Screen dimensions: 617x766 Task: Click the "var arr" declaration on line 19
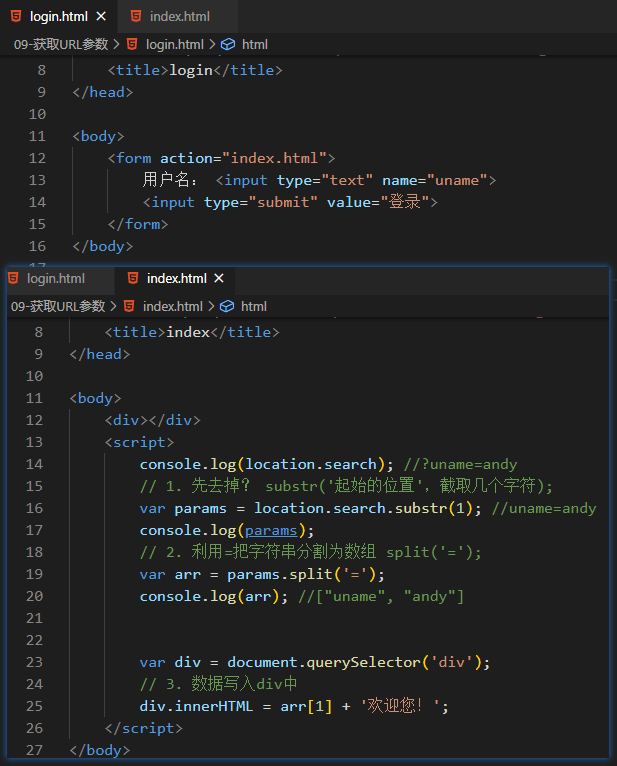tap(170, 574)
